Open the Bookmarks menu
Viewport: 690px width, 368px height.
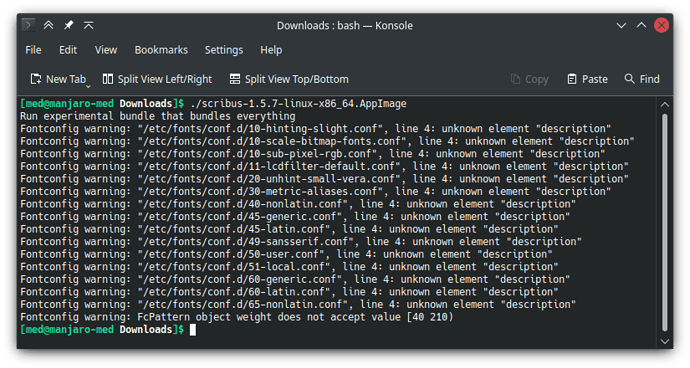[x=161, y=50]
